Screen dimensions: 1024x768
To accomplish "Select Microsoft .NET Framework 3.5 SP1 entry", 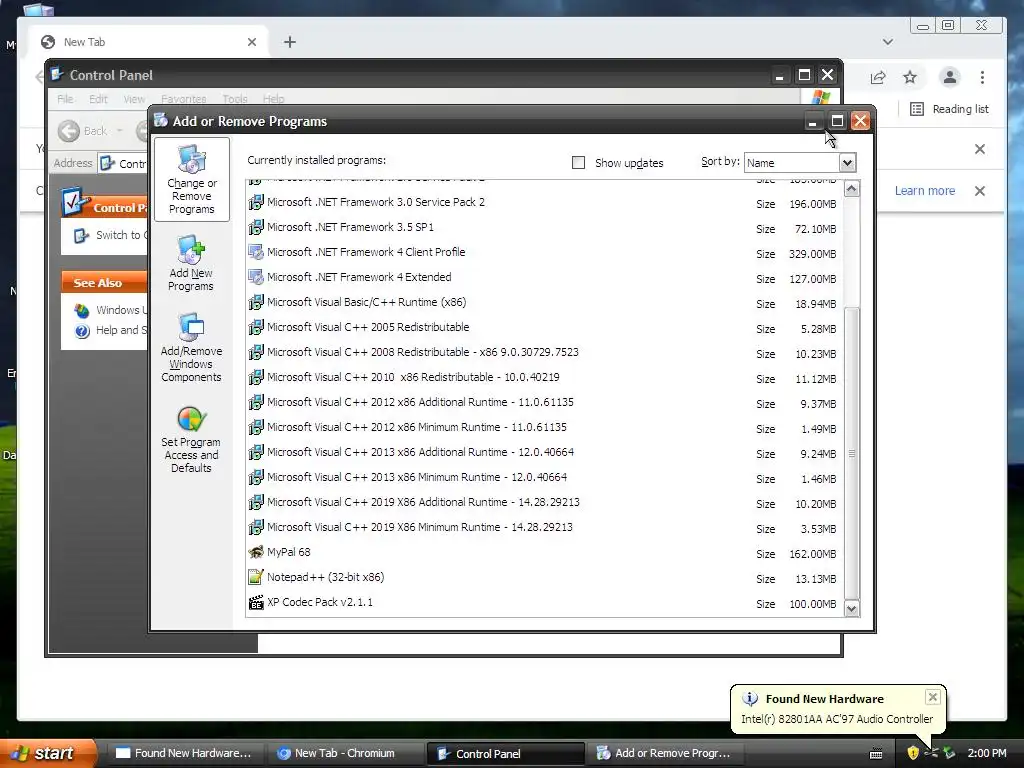I will (545, 228).
